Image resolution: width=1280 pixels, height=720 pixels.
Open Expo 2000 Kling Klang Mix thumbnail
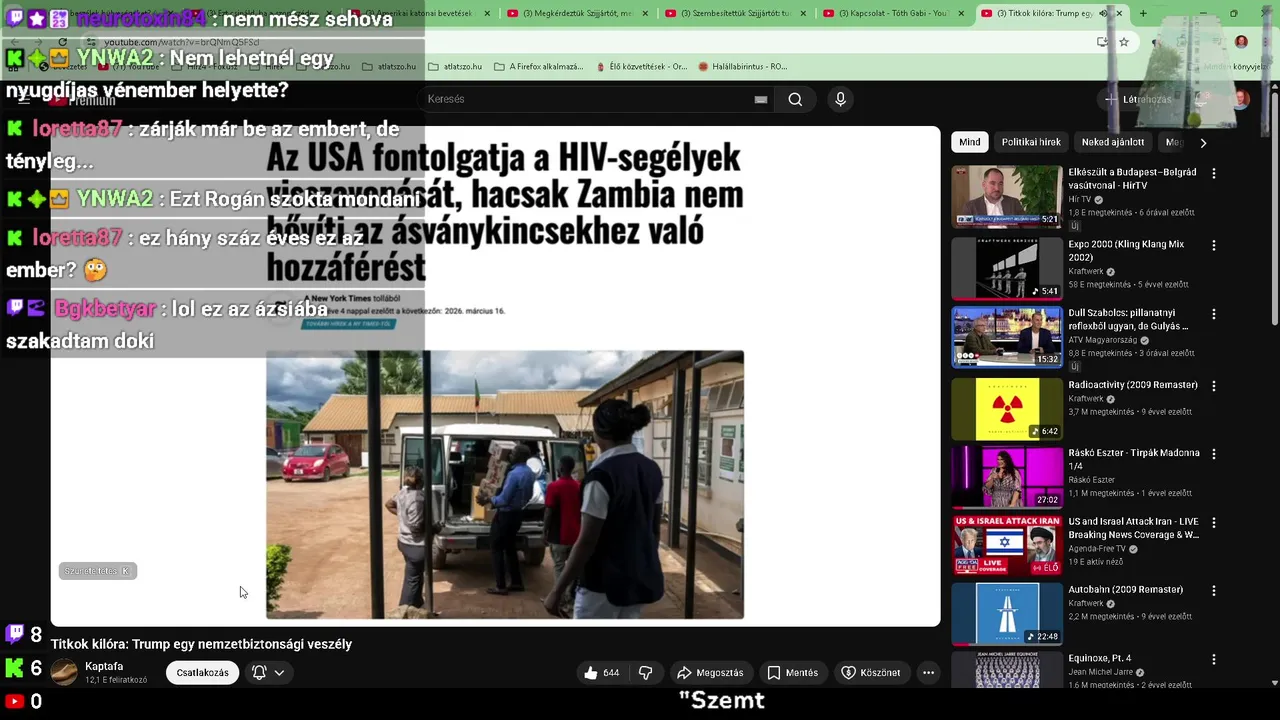pos(1007,268)
